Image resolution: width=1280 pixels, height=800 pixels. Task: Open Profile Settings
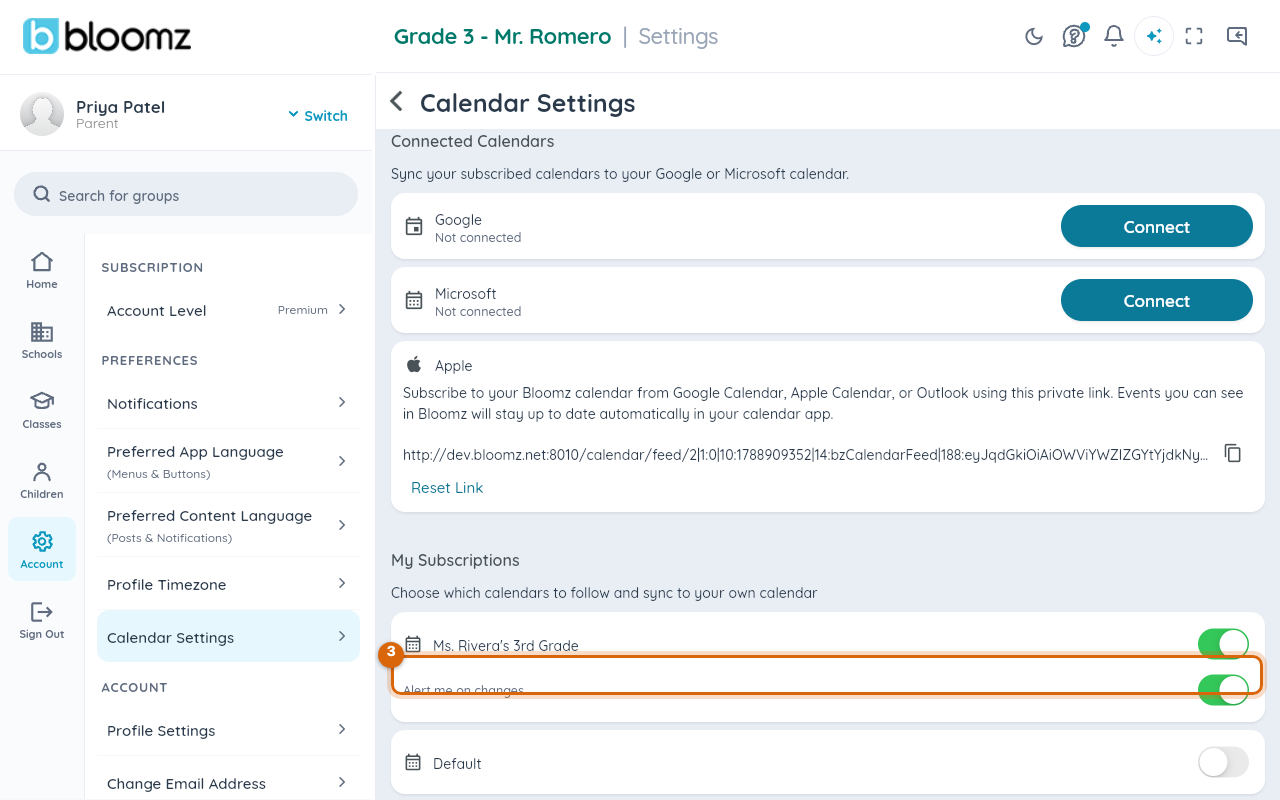pyautogui.click(x=229, y=730)
